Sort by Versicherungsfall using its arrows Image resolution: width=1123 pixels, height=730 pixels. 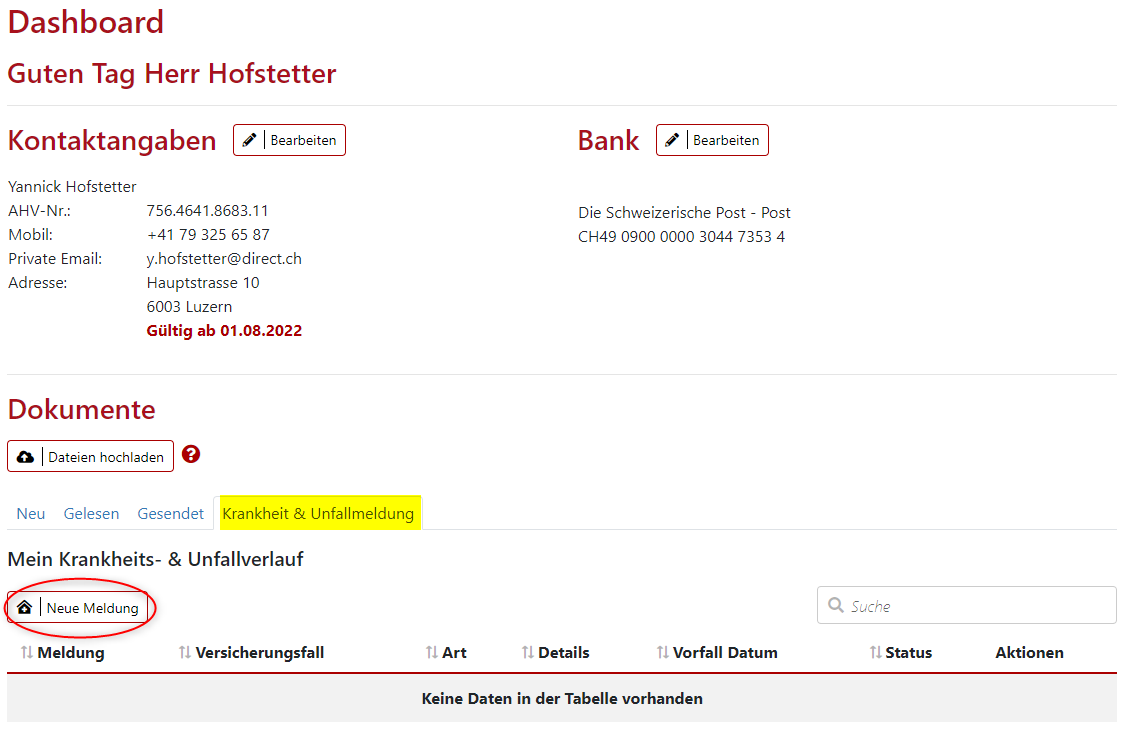tap(185, 653)
